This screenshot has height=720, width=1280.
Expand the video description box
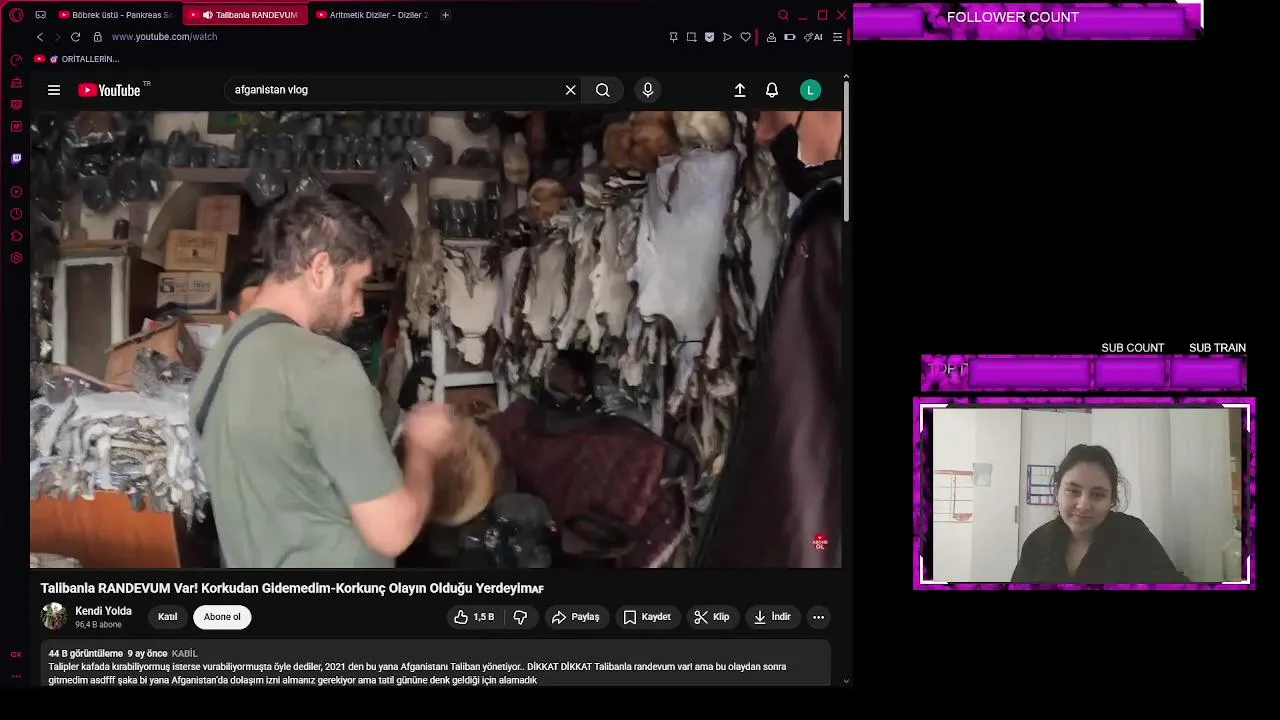click(x=436, y=665)
